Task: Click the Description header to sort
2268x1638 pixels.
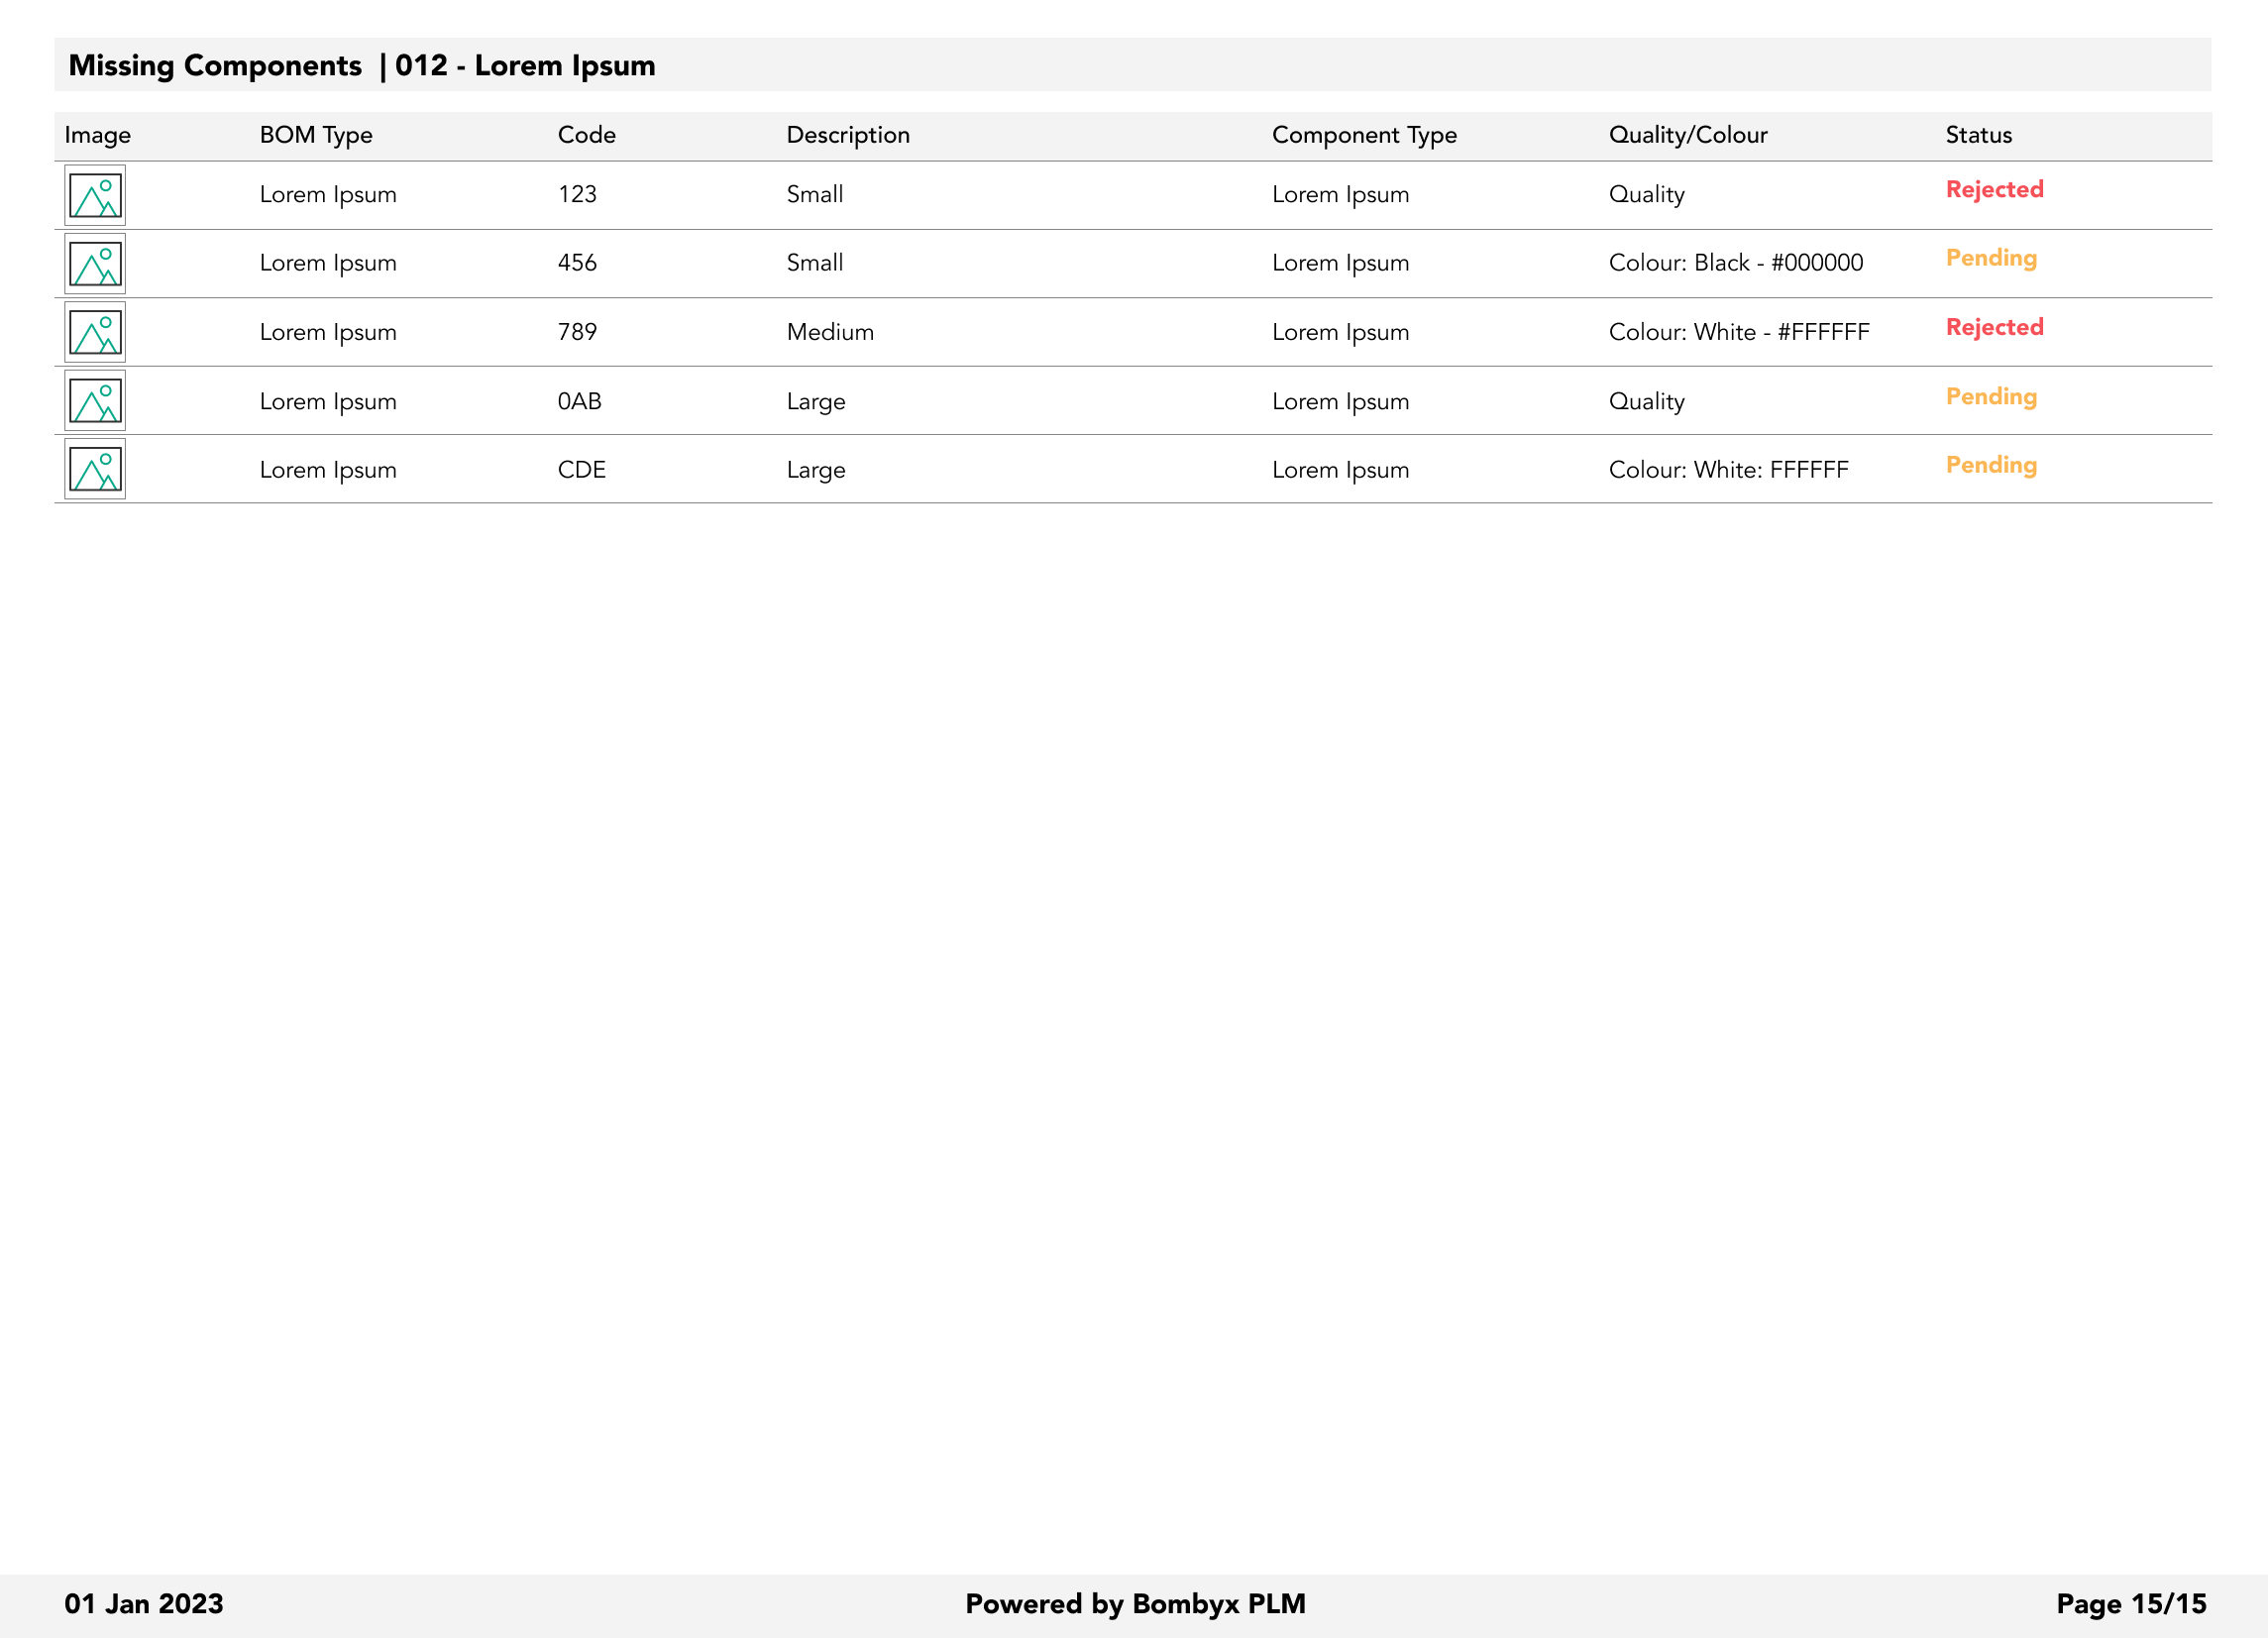Action: point(847,134)
